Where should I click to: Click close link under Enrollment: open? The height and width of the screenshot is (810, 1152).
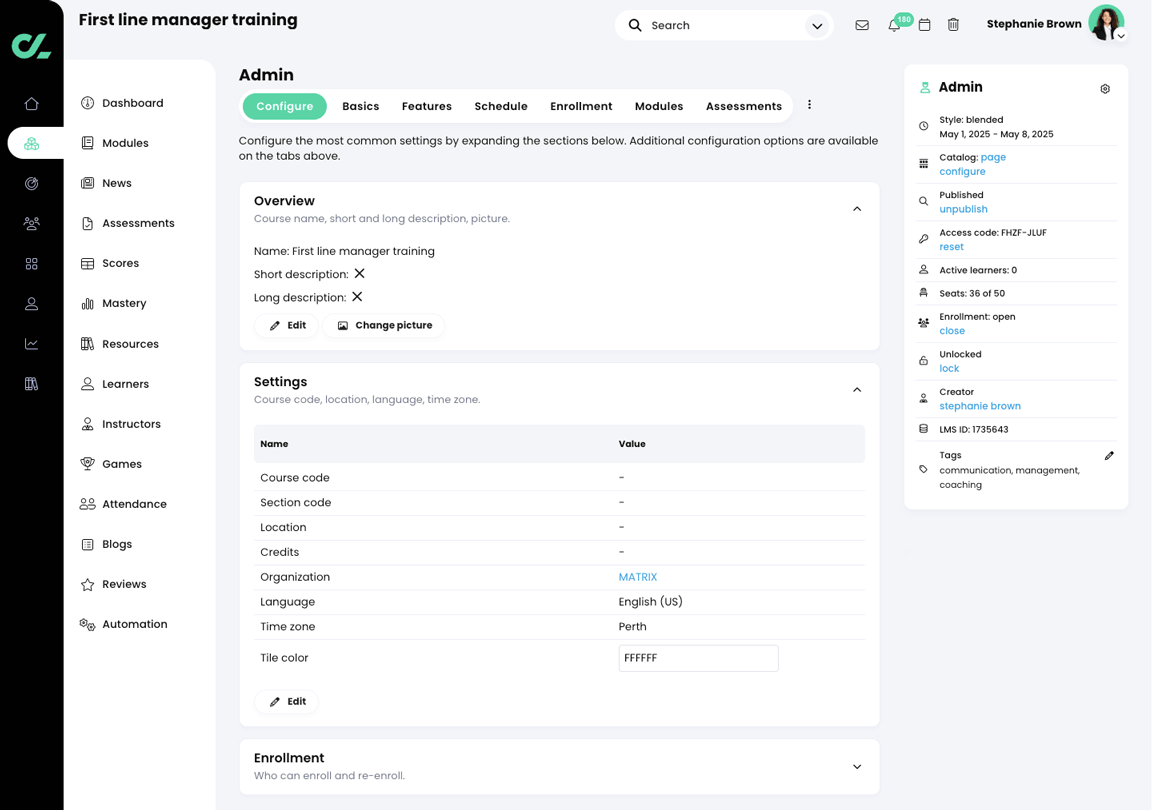point(952,331)
